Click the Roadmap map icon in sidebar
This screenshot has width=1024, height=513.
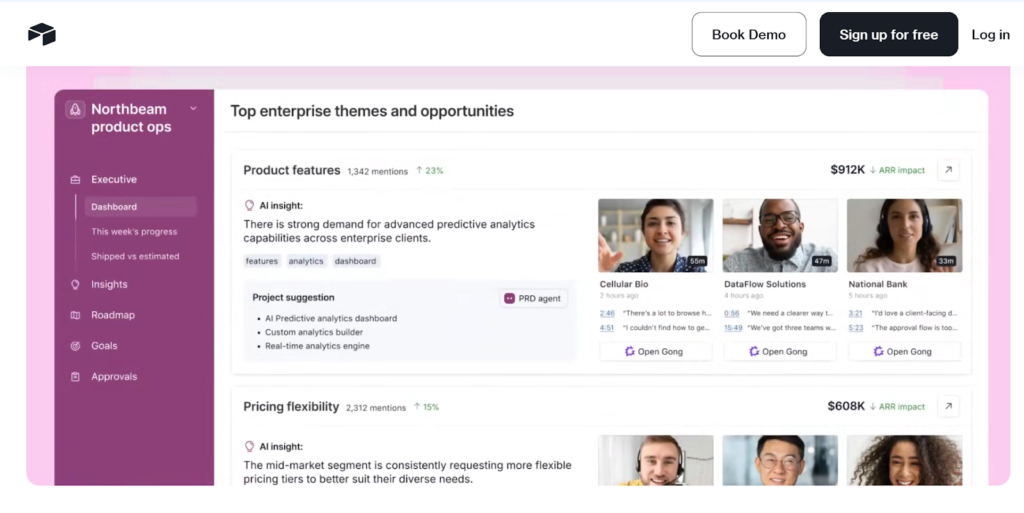pos(75,315)
